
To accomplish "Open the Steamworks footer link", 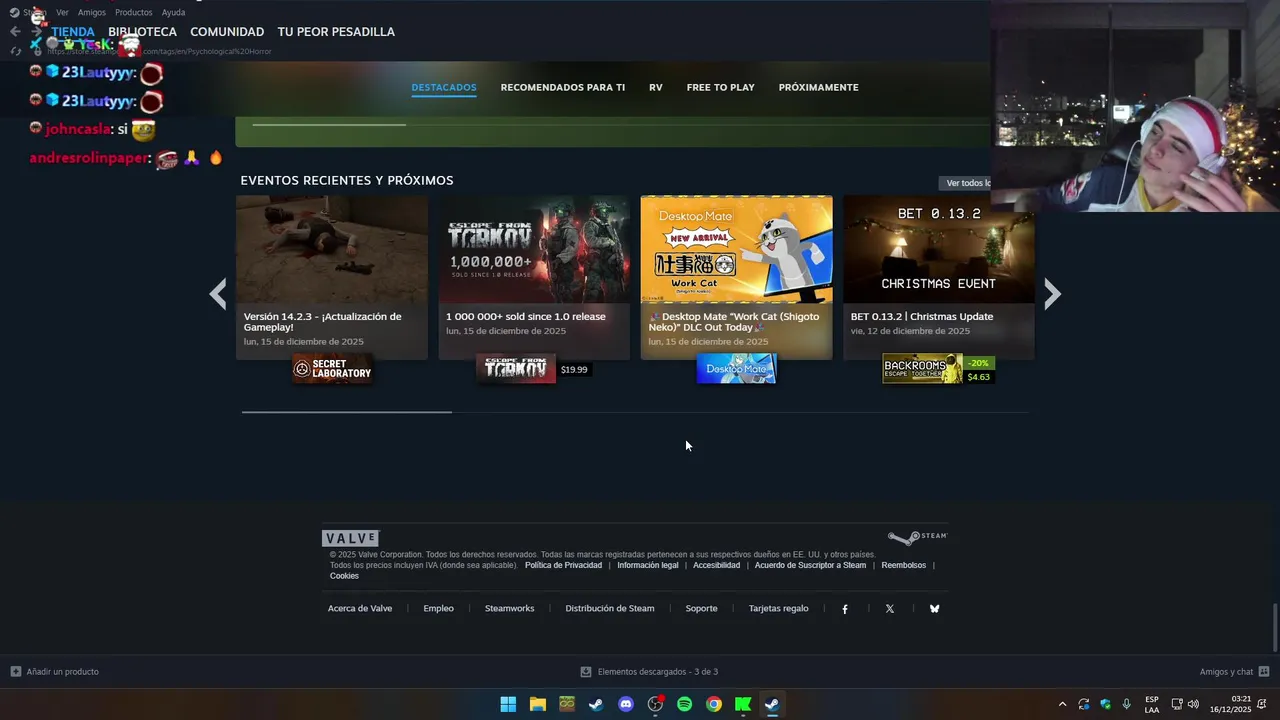I will click(x=510, y=608).
